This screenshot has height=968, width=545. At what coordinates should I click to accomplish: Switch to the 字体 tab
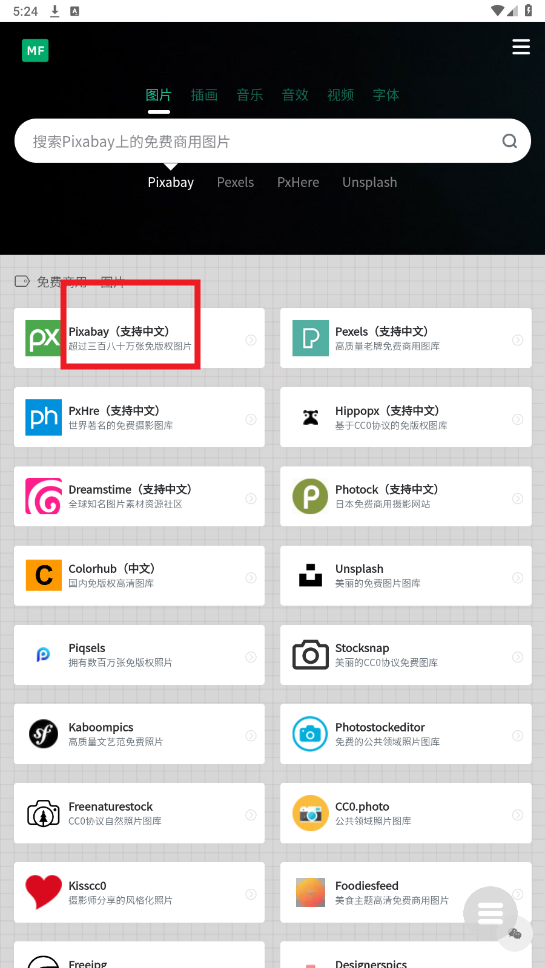pos(386,94)
